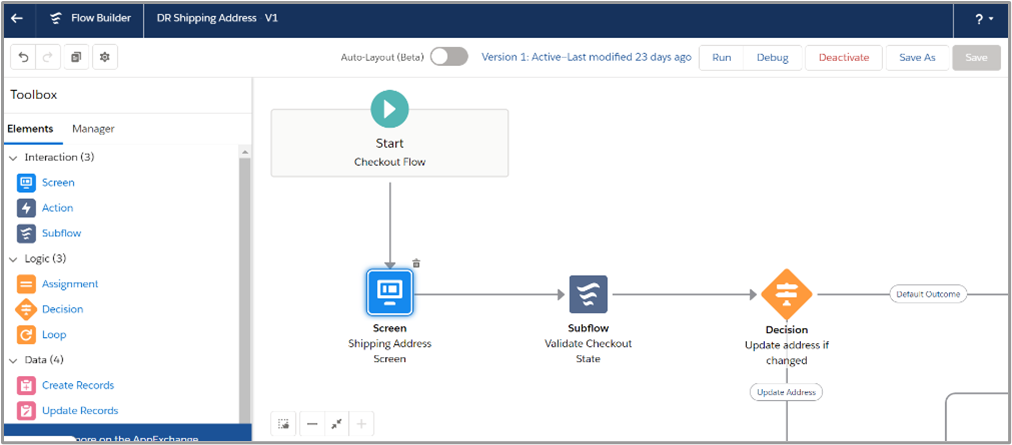
Task: Select the Loop label in toolbox
Action: tap(54, 335)
